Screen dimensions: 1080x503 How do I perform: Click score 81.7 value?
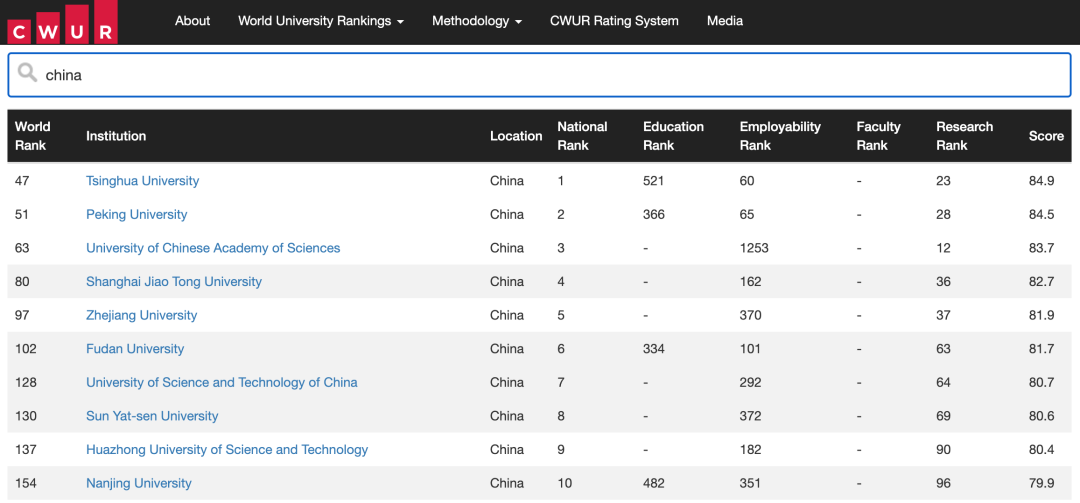pyautogui.click(x=1041, y=349)
